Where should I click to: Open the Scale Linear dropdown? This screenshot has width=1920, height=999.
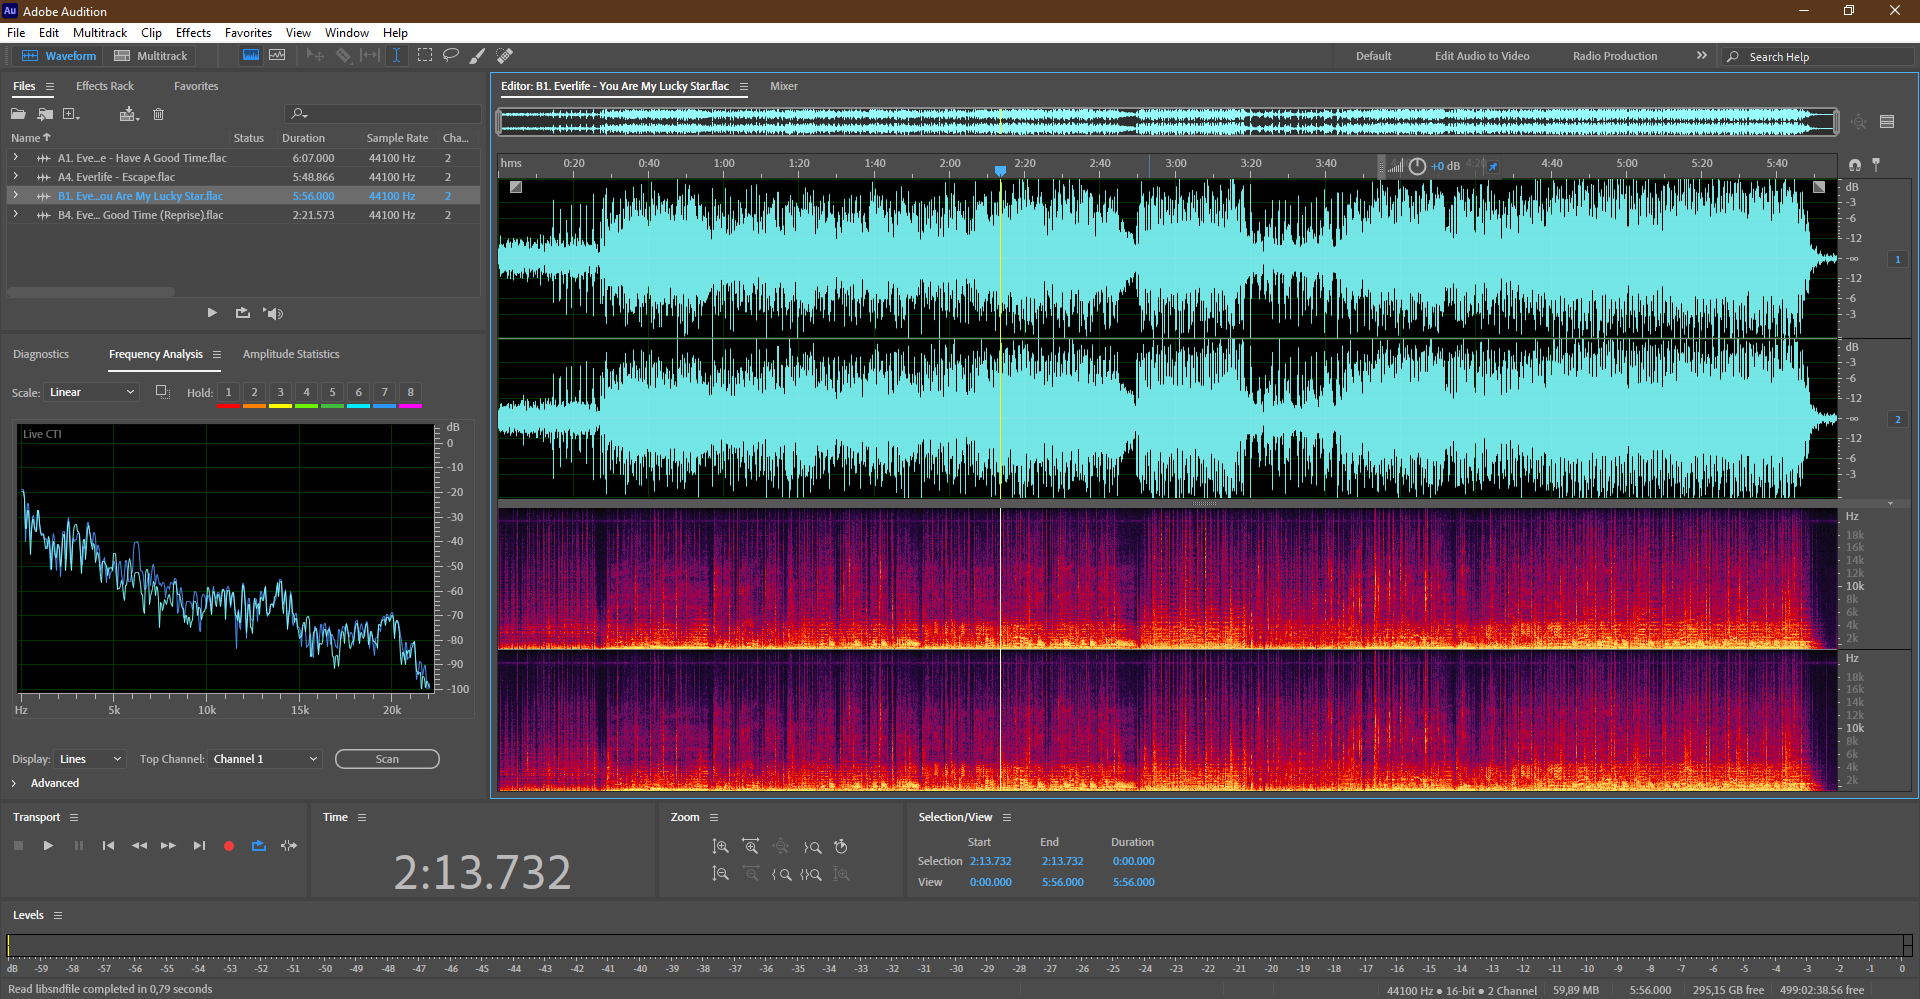(92, 392)
